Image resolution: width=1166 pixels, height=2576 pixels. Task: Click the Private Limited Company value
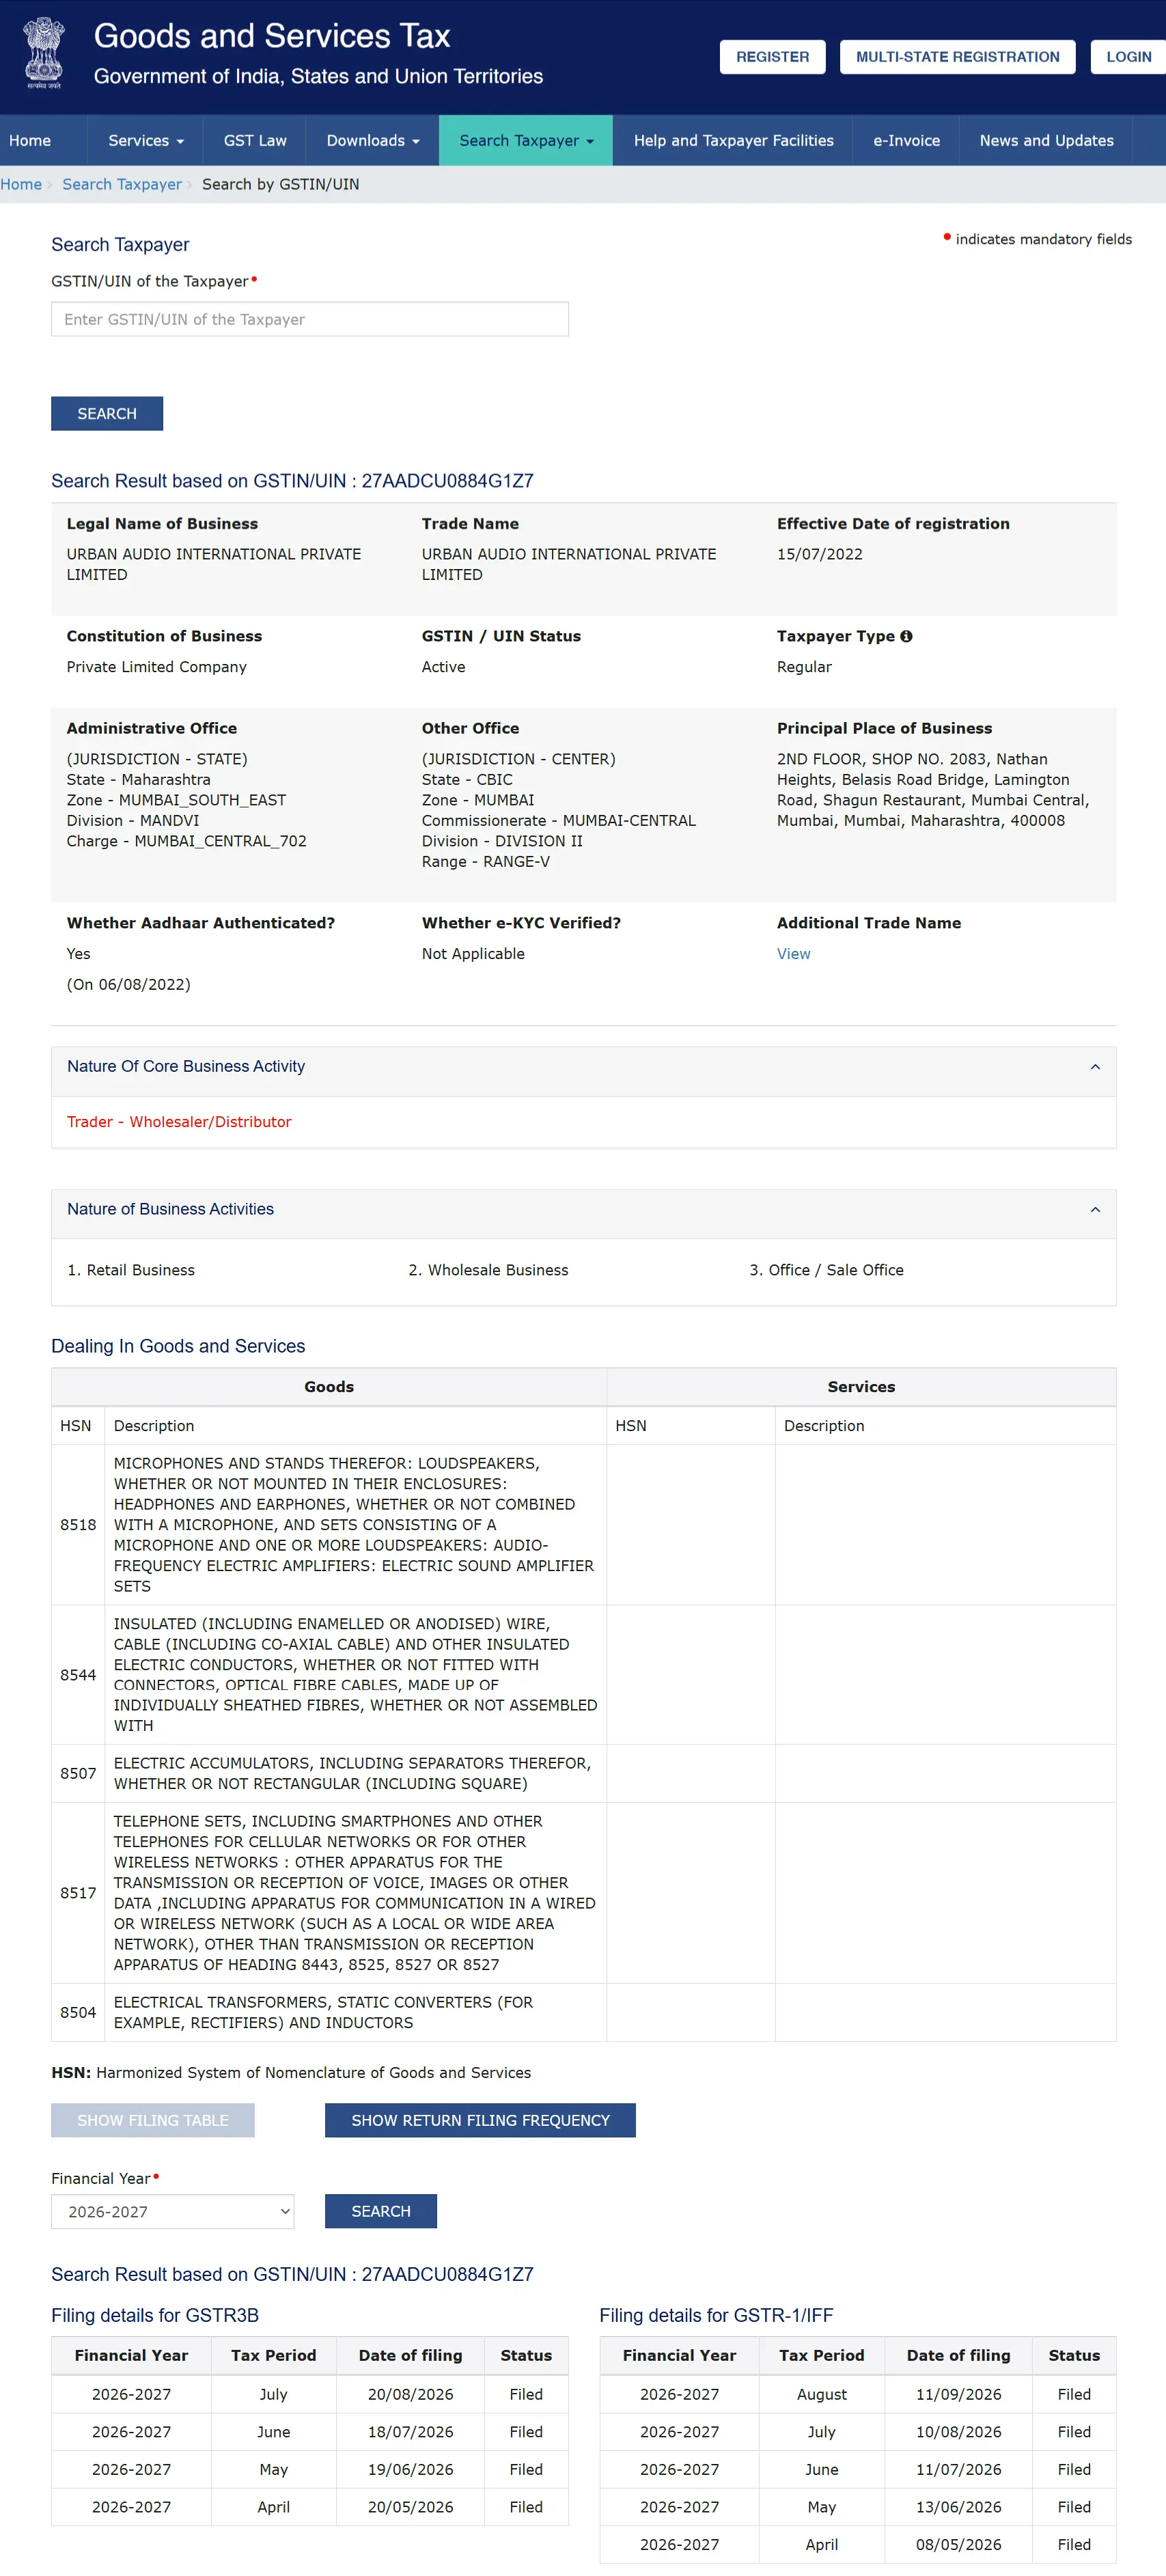click(157, 667)
